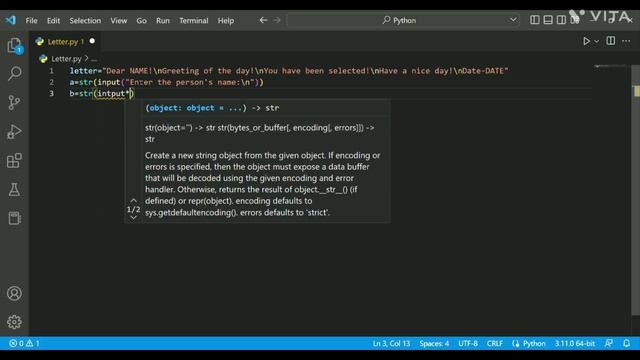Image resolution: width=640 pixels, height=360 pixels.
Task: Navigate forward with the right arrow
Action: [x=277, y=20]
